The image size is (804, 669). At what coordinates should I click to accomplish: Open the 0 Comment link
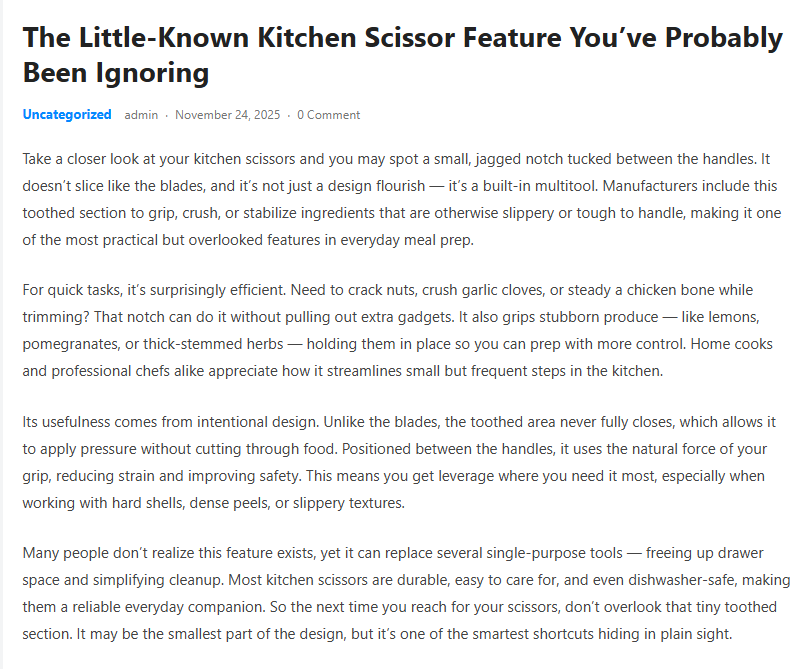click(328, 115)
